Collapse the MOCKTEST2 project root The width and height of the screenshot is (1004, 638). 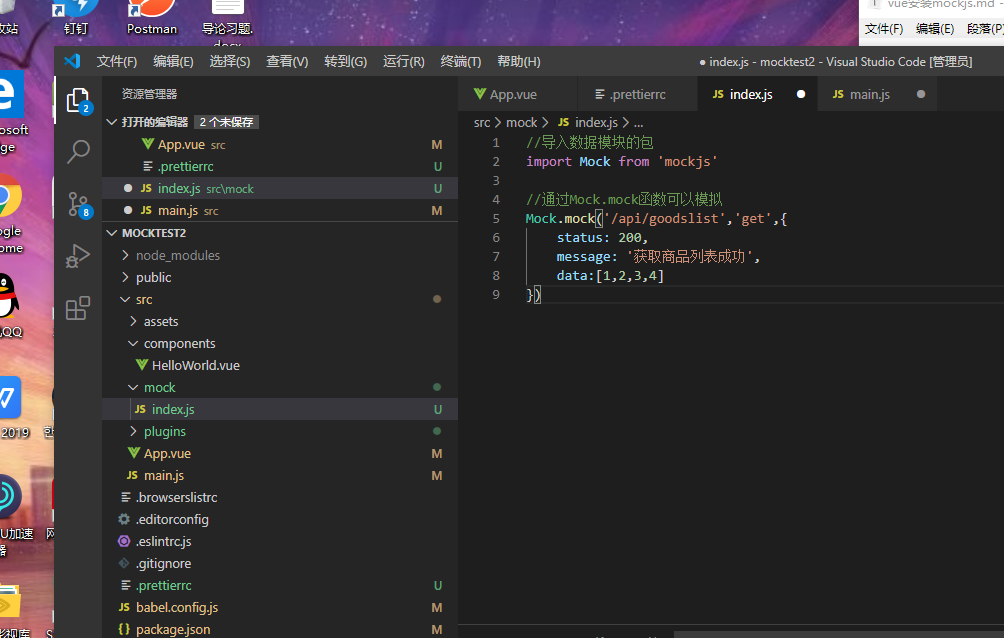point(112,233)
